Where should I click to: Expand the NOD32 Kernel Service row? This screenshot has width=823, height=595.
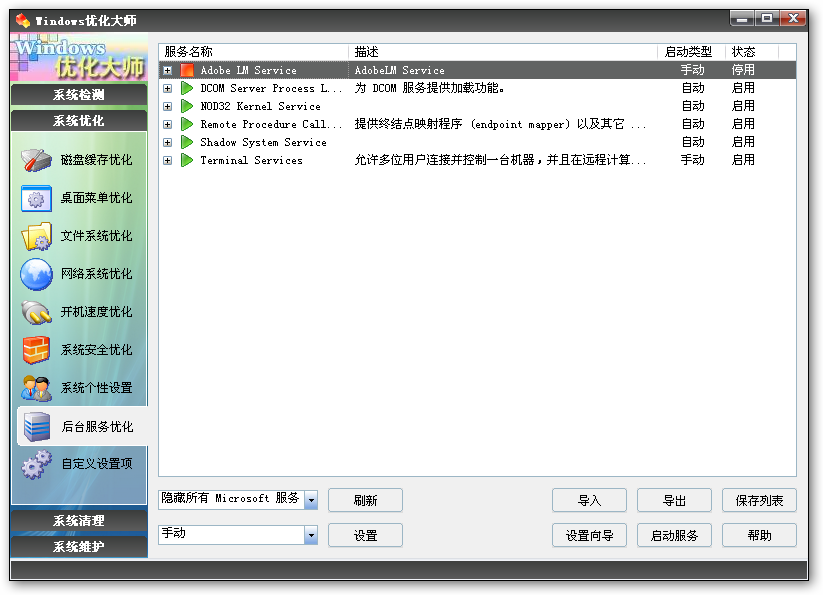click(x=167, y=107)
